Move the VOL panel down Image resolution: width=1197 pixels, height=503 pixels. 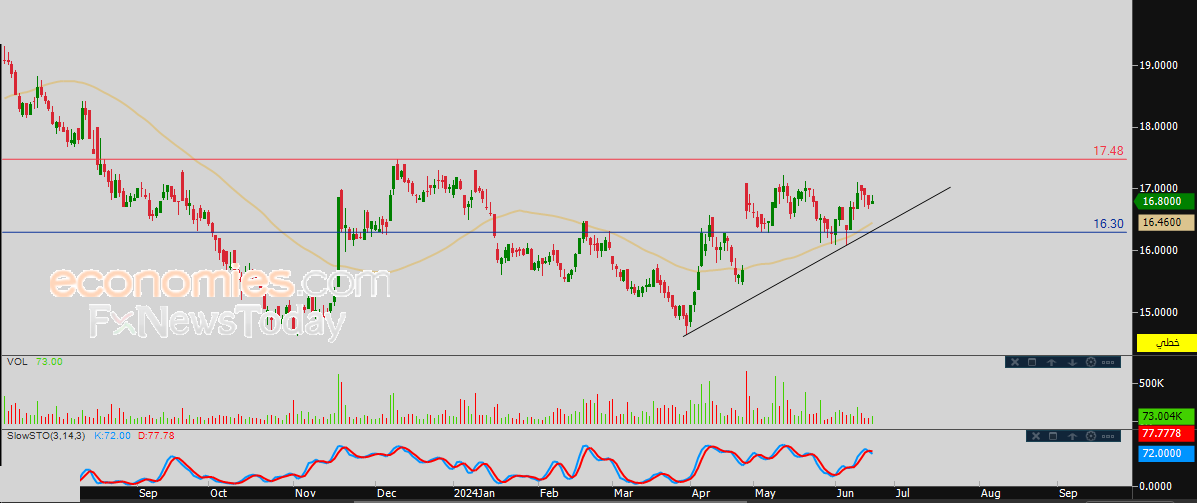(x=1072, y=362)
